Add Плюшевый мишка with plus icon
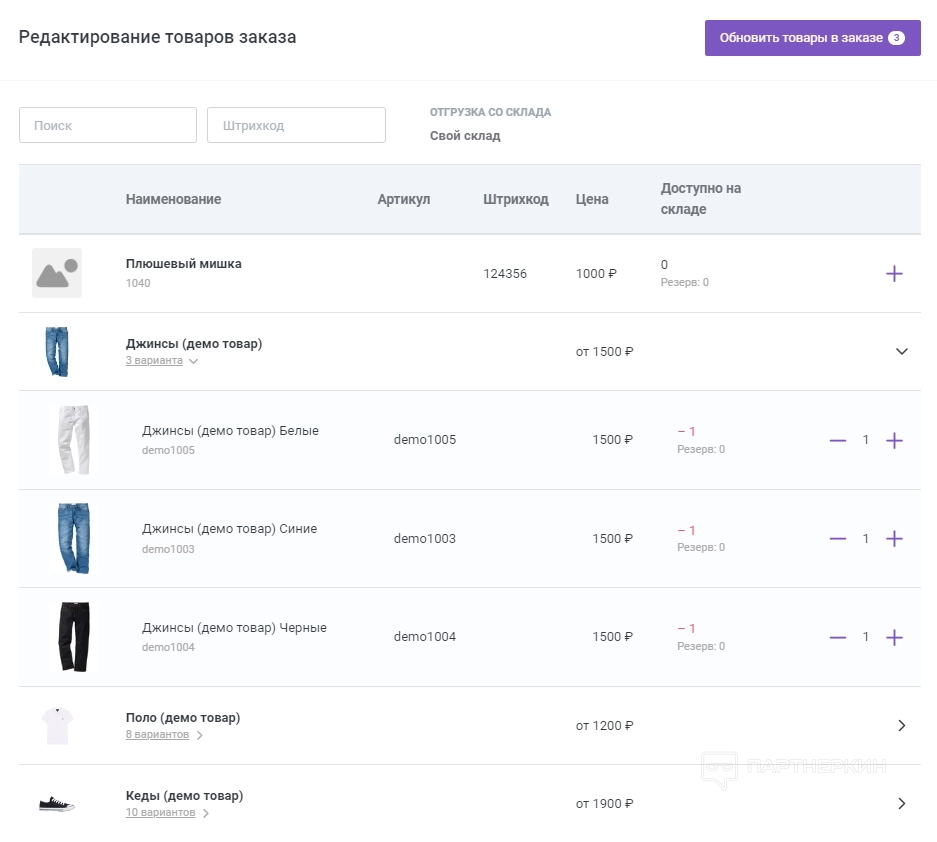The width and height of the screenshot is (937, 842). [x=894, y=274]
